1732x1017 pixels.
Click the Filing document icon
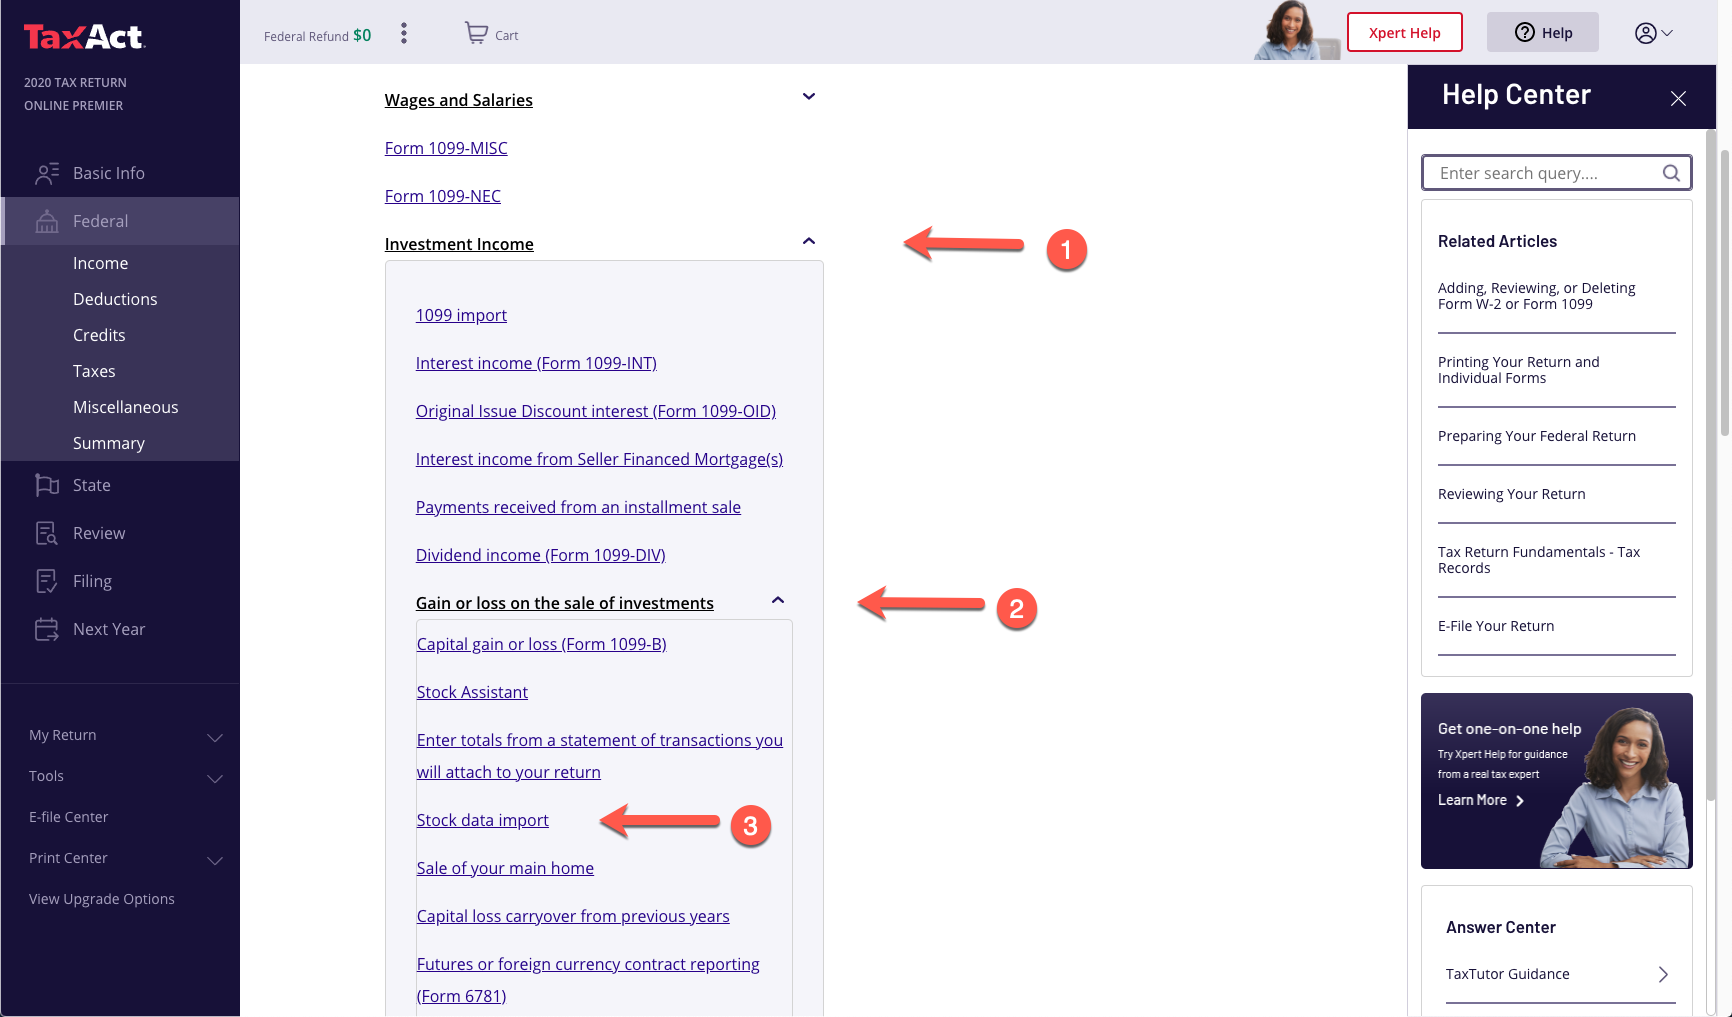click(x=47, y=581)
